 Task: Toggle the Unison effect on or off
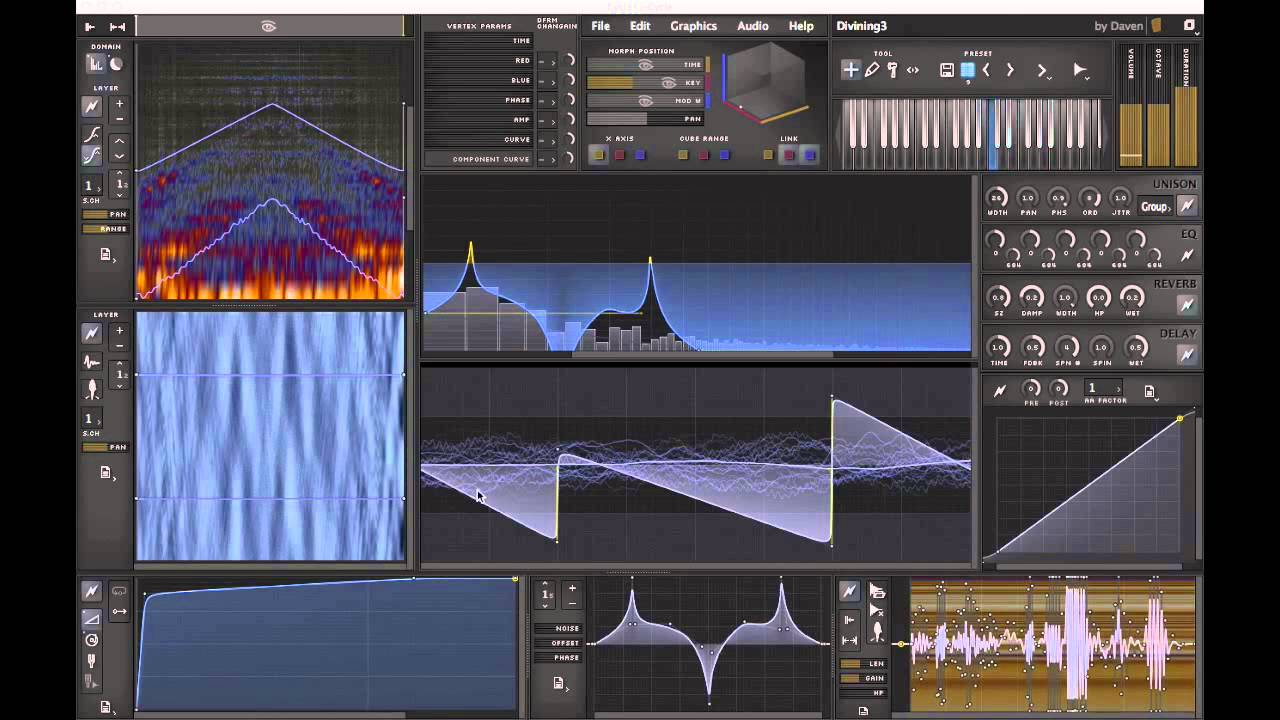tap(1187, 206)
